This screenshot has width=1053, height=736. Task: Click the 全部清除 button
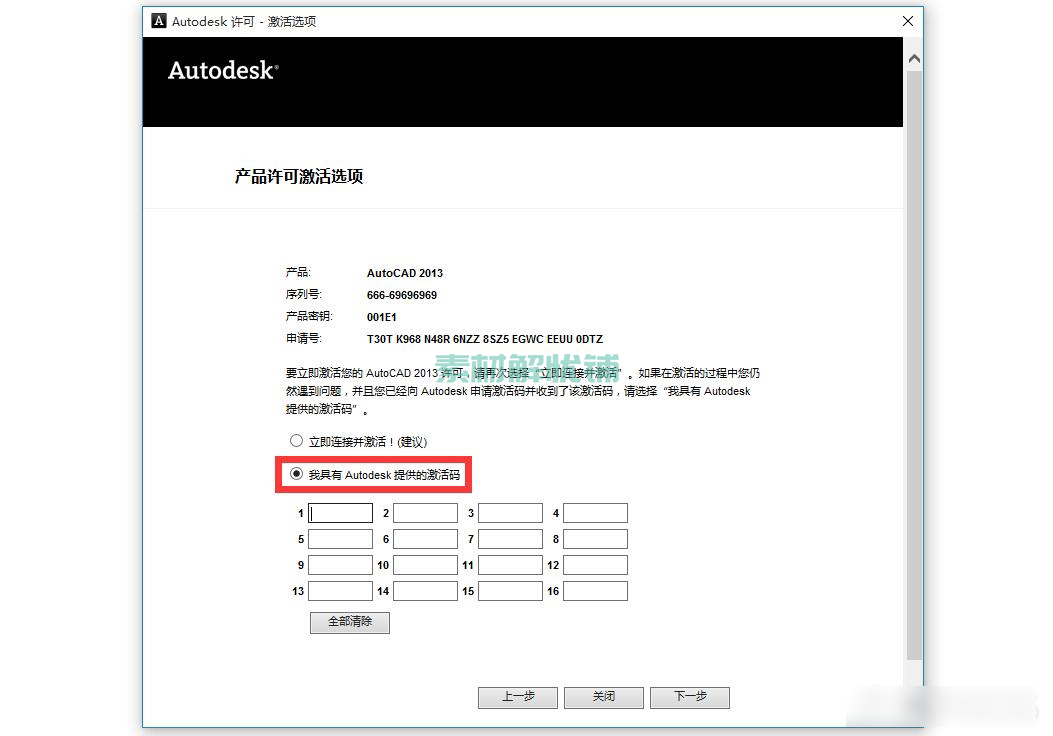point(350,622)
